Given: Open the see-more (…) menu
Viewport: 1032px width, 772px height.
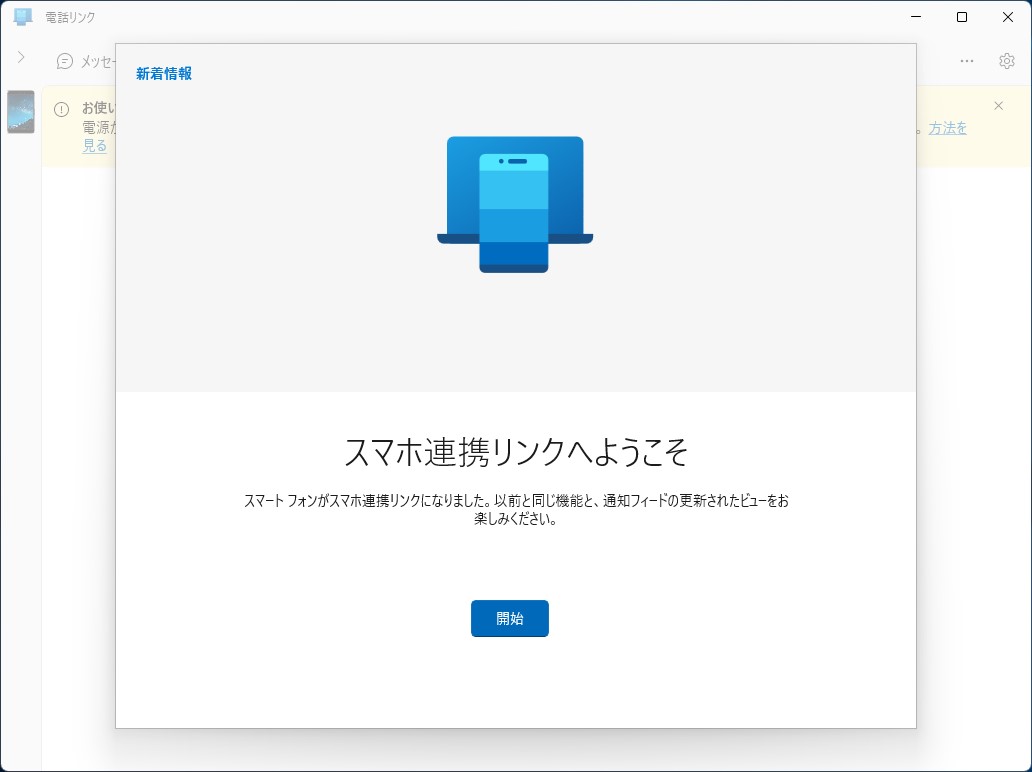Looking at the screenshot, I should 966,60.
